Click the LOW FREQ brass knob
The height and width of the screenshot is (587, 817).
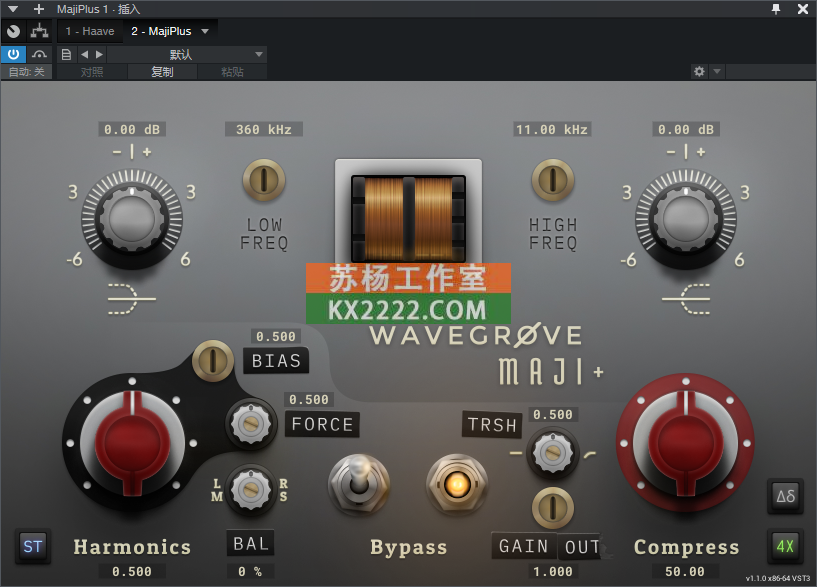click(x=264, y=180)
